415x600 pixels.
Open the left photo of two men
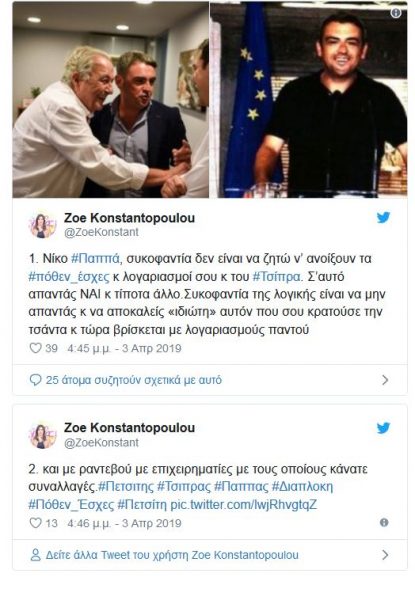[111, 99]
